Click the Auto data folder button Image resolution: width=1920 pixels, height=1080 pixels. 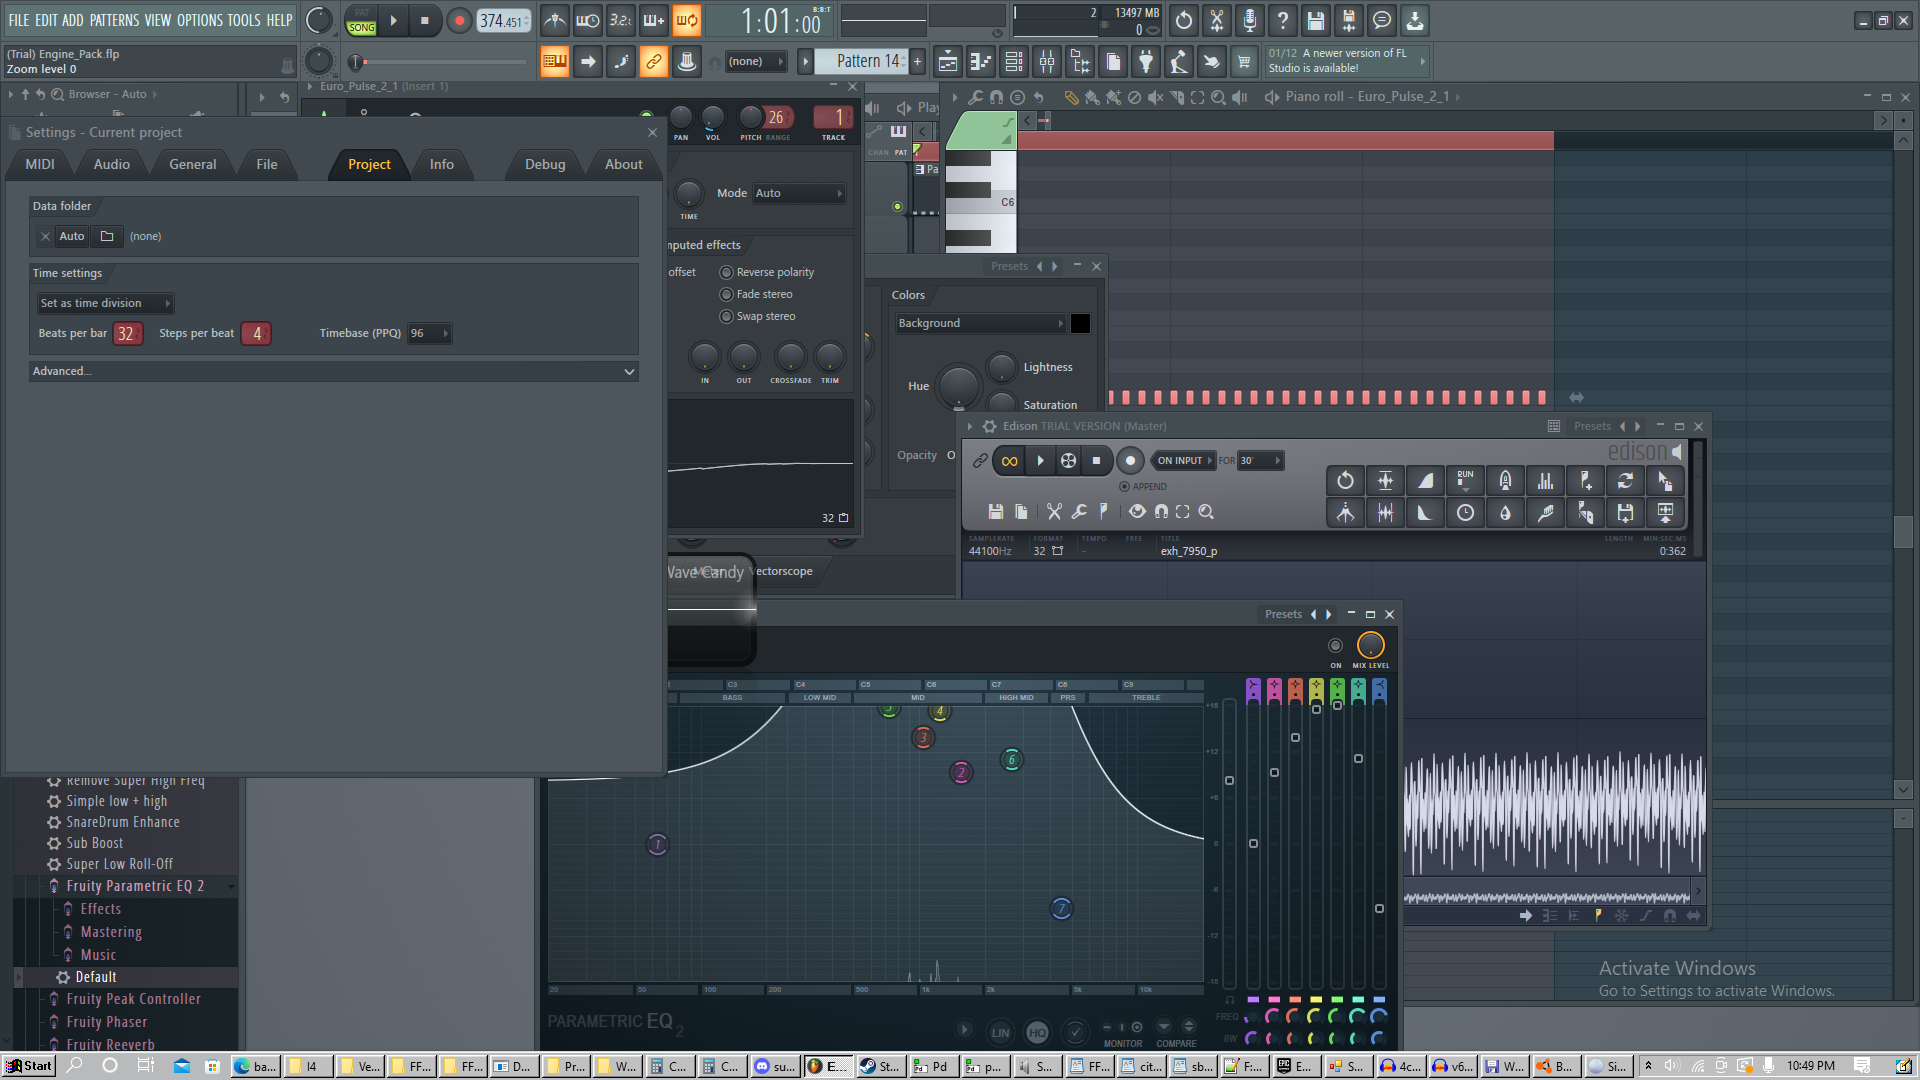(71, 236)
